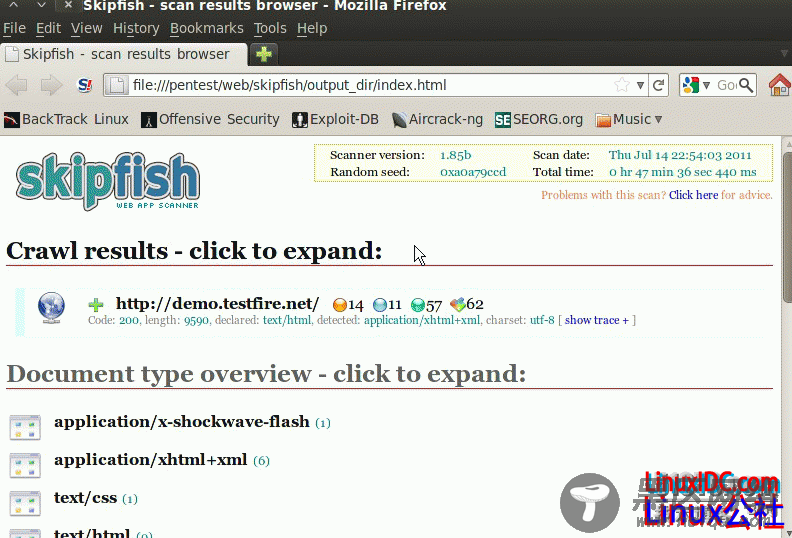The height and width of the screenshot is (538, 792).
Task: Click the scrollbar down arrow
Action: tap(787, 532)
